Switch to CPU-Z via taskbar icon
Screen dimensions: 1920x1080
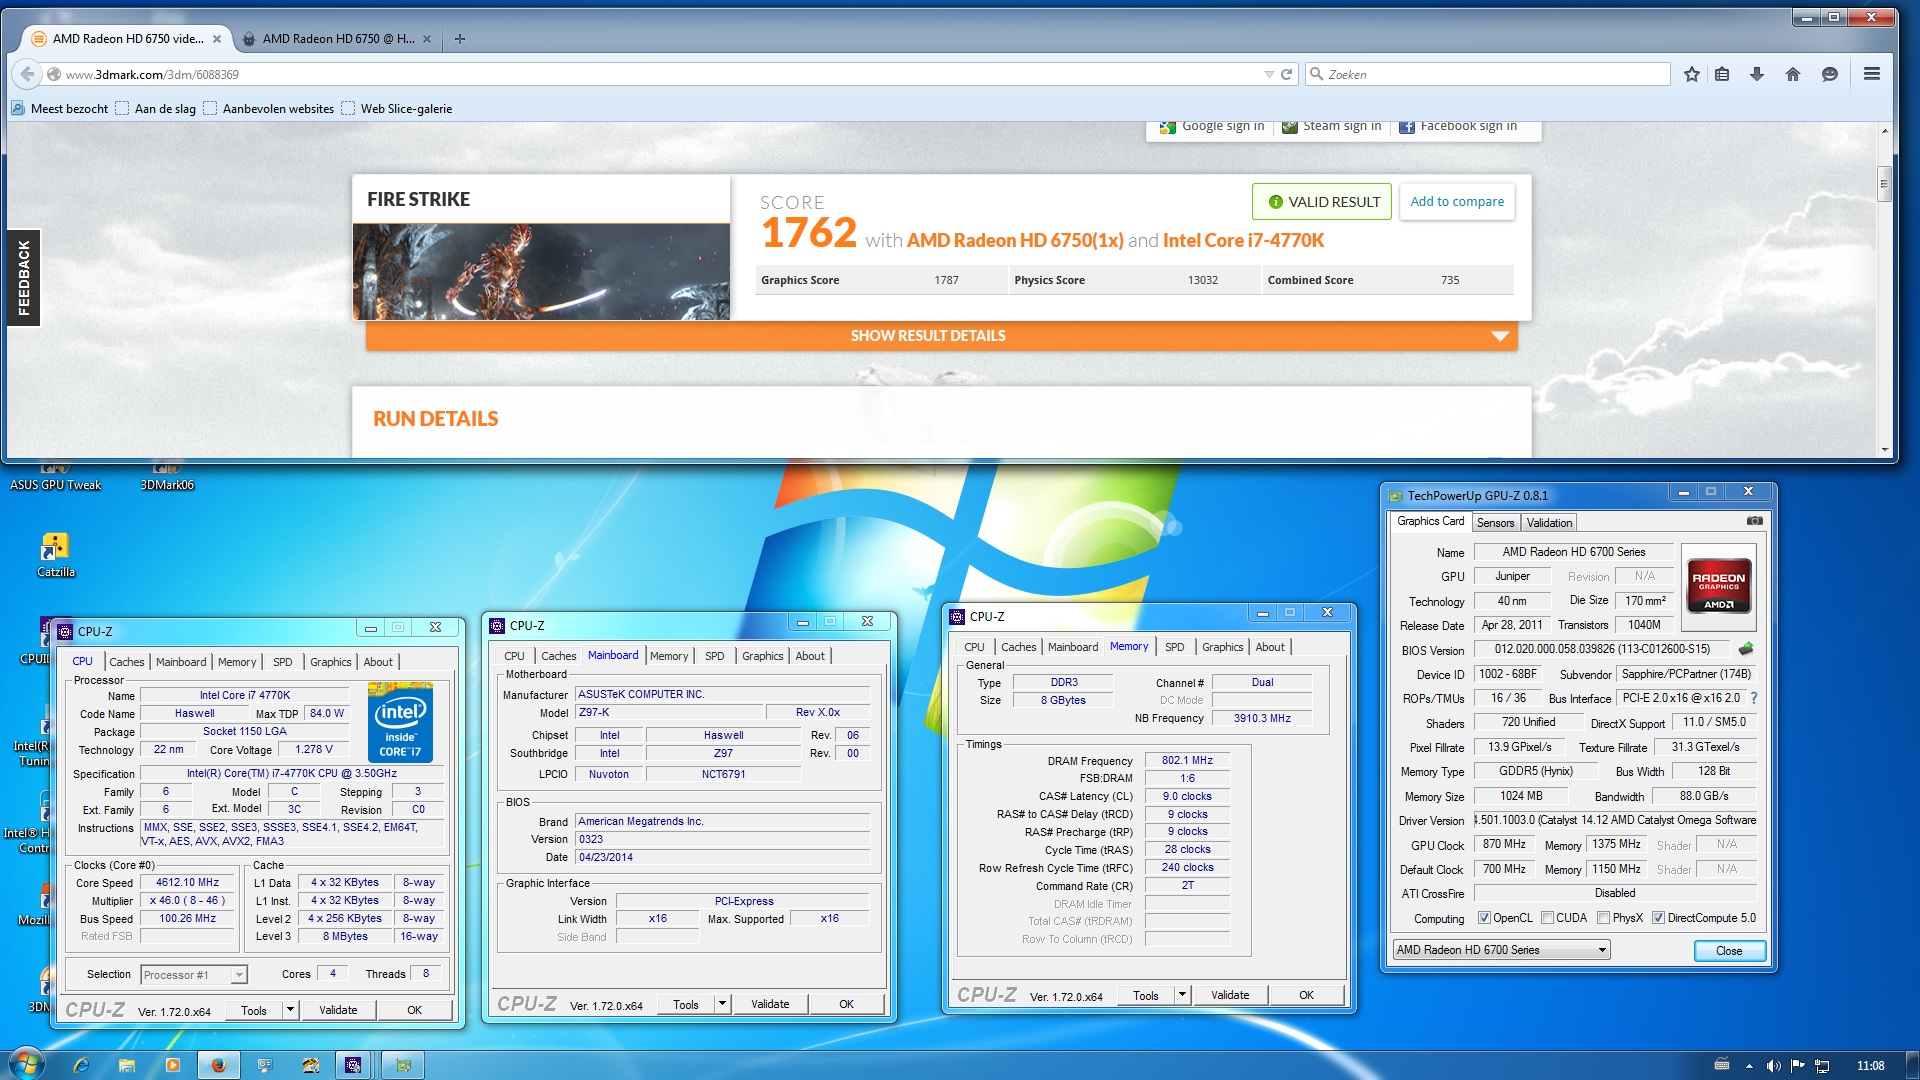(x=353, y=1065)
